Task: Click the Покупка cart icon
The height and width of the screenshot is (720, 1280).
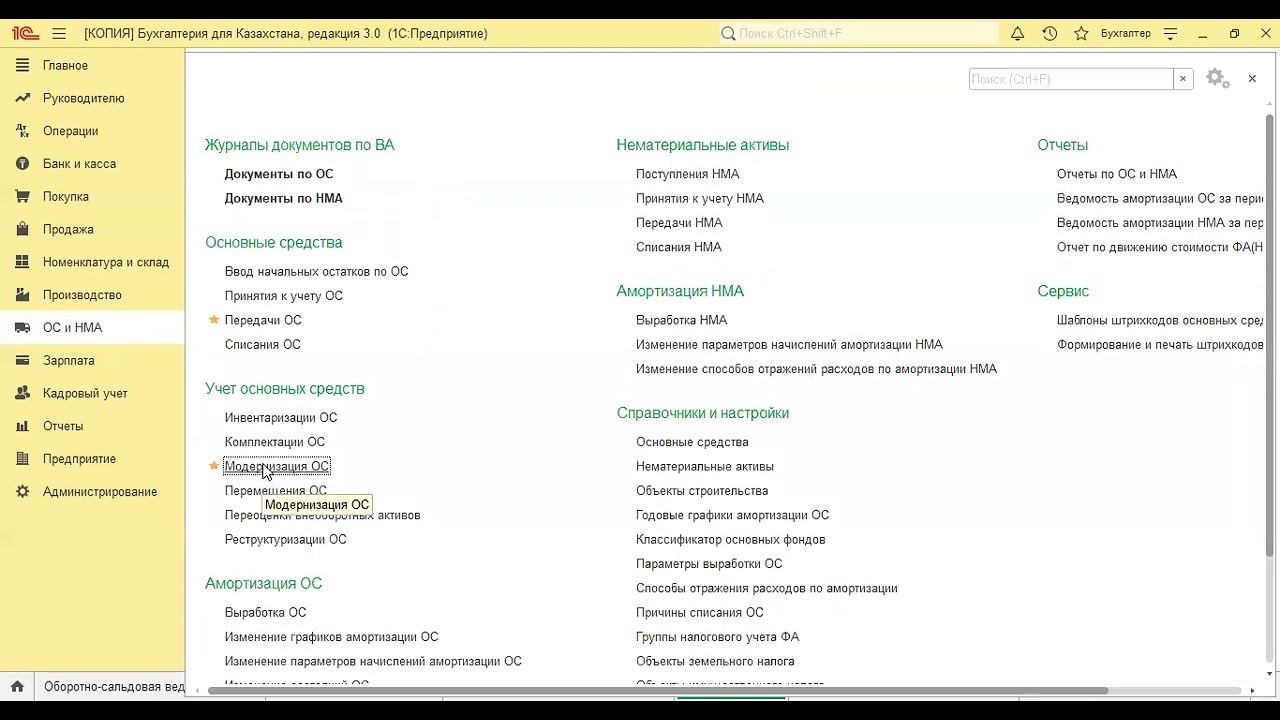Action: (x=22, y=197)
